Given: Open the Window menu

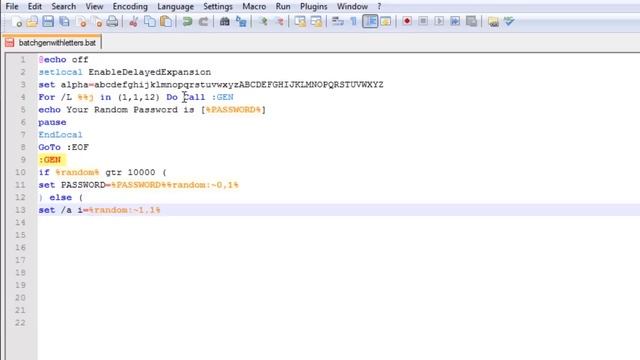Looking at the screenshot, I should pos(352,7).
